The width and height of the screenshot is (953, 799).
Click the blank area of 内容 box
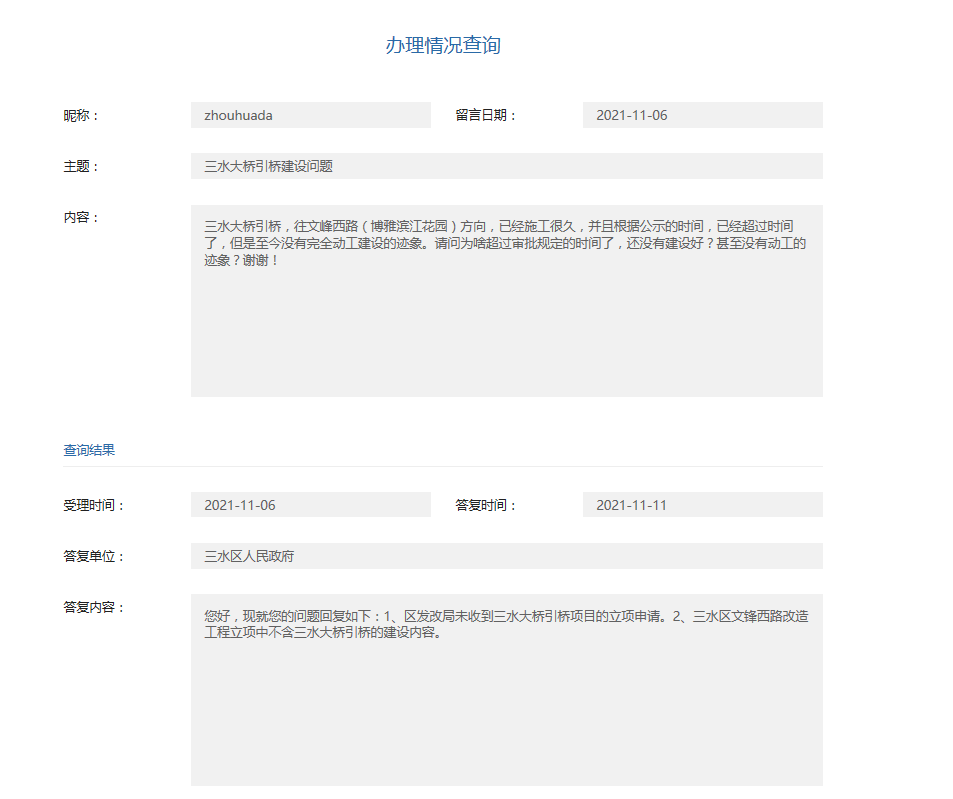coord(506,340)
